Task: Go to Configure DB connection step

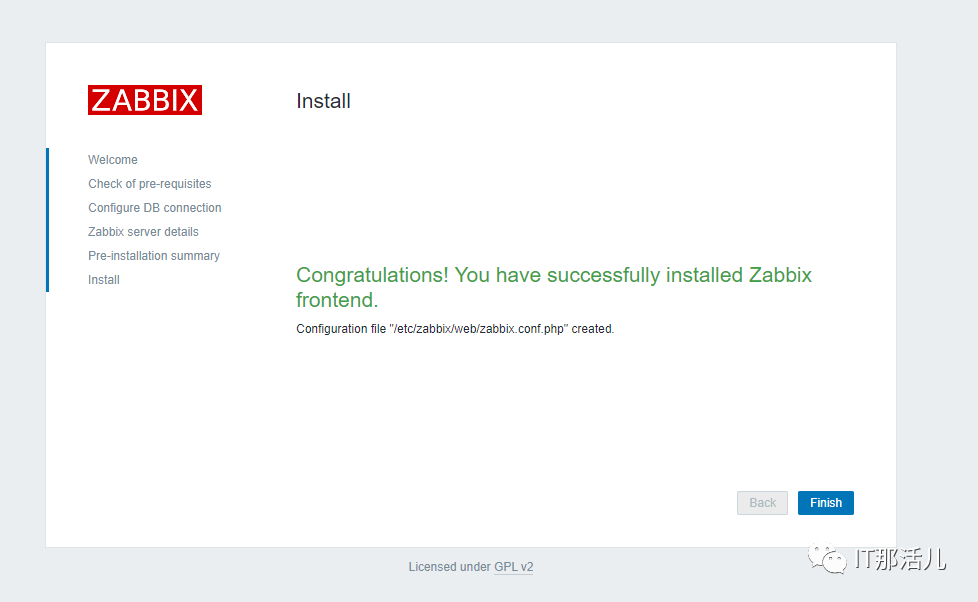Action: (155, 208)
